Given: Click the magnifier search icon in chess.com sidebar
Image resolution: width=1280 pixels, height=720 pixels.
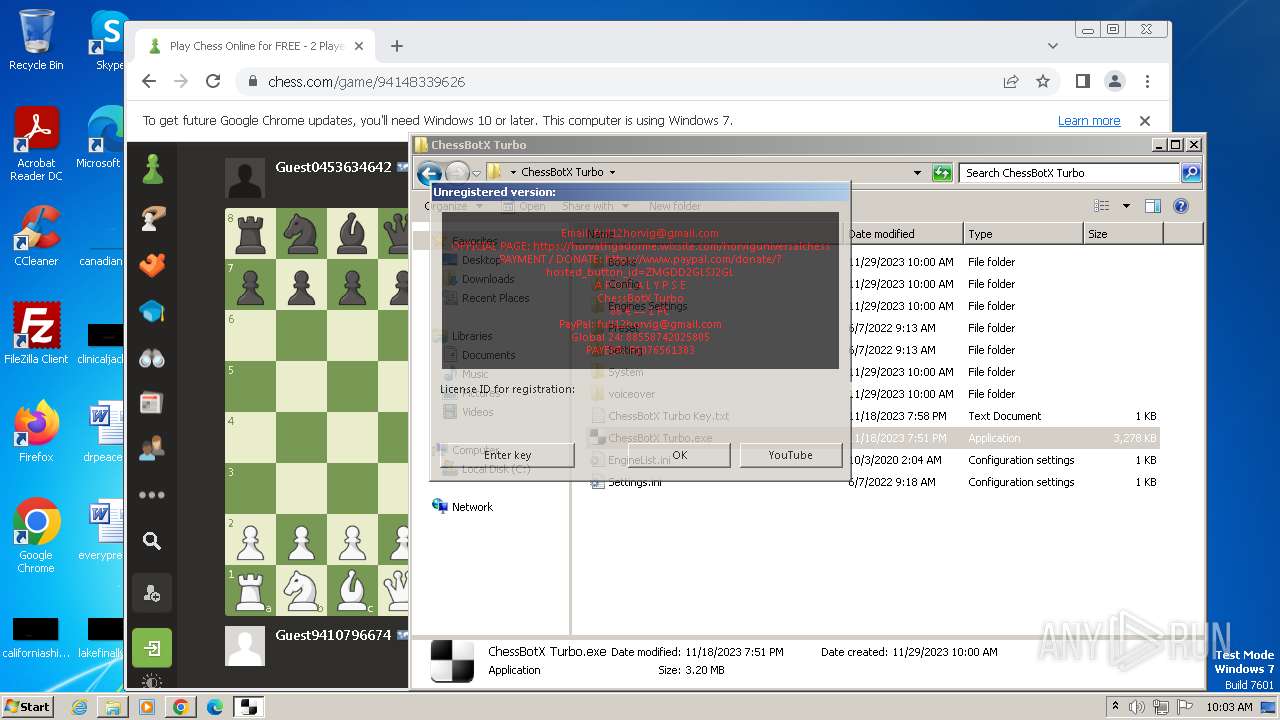Looking at the screenshot, I should (x=152, y=541).
